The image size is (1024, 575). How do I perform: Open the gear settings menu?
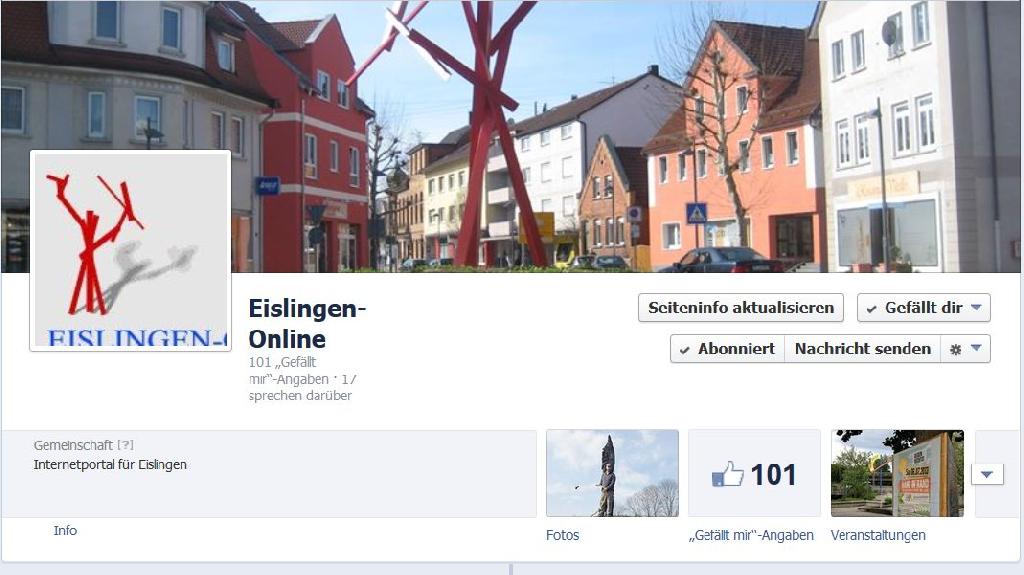coord(966,349)
